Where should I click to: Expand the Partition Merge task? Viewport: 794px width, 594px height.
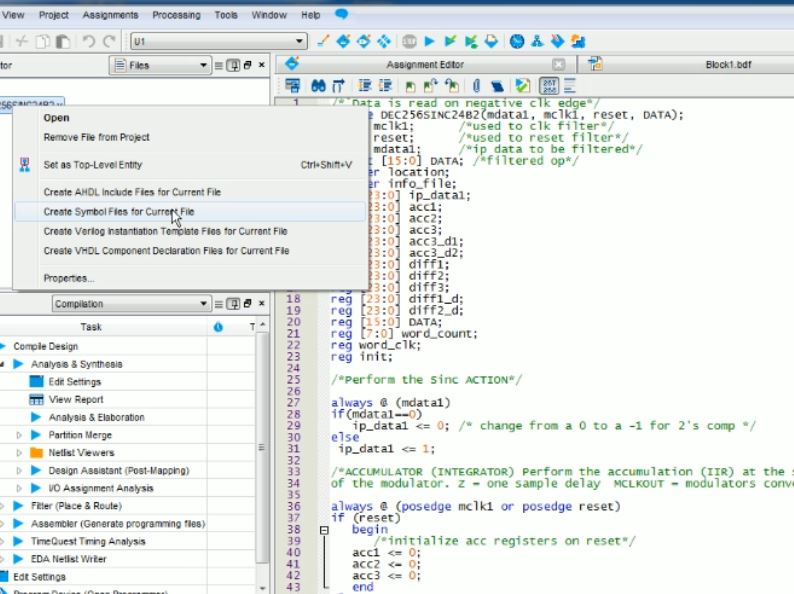(19, 435)
